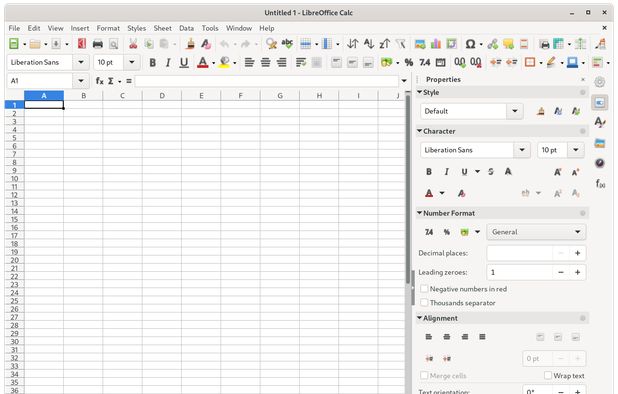Open the General number format dropdown

(x=536, y=232)
